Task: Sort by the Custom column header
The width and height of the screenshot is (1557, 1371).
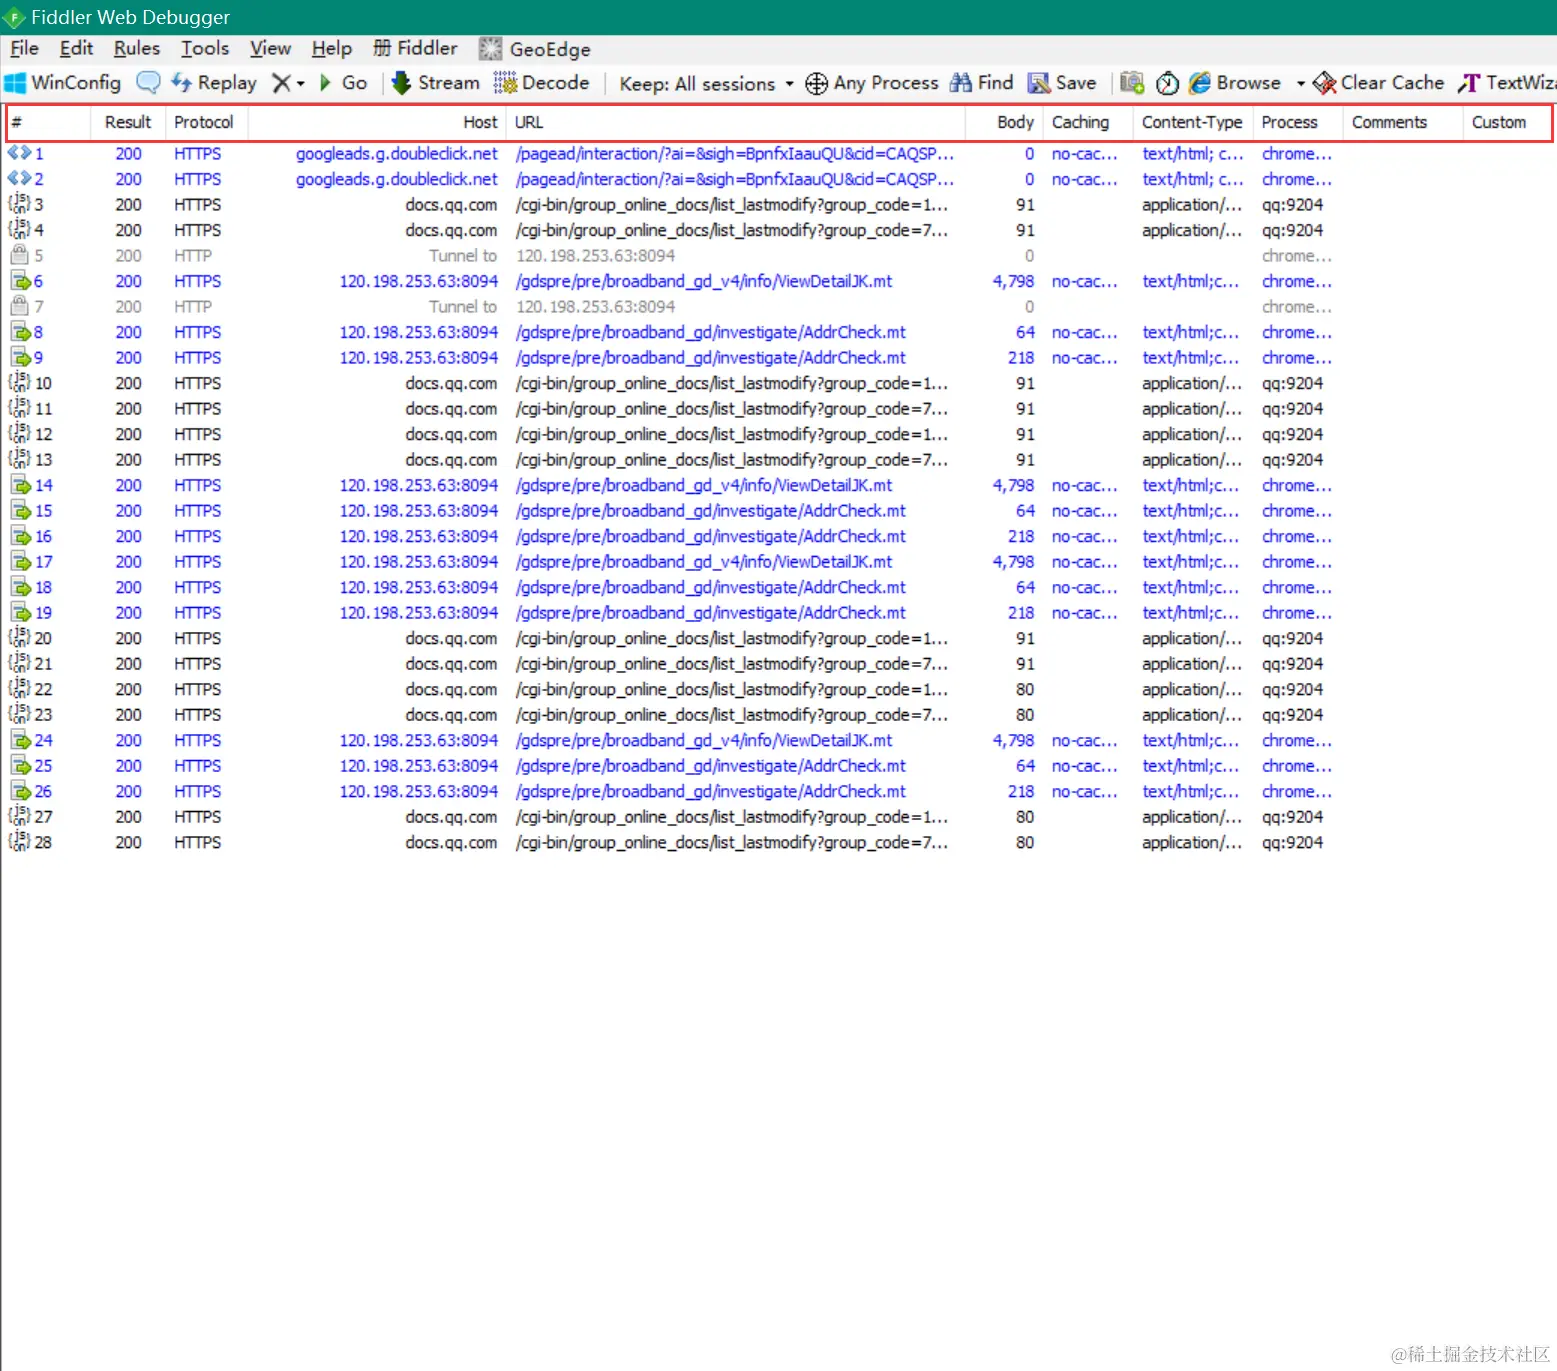Action: [x=1507, y=122]
